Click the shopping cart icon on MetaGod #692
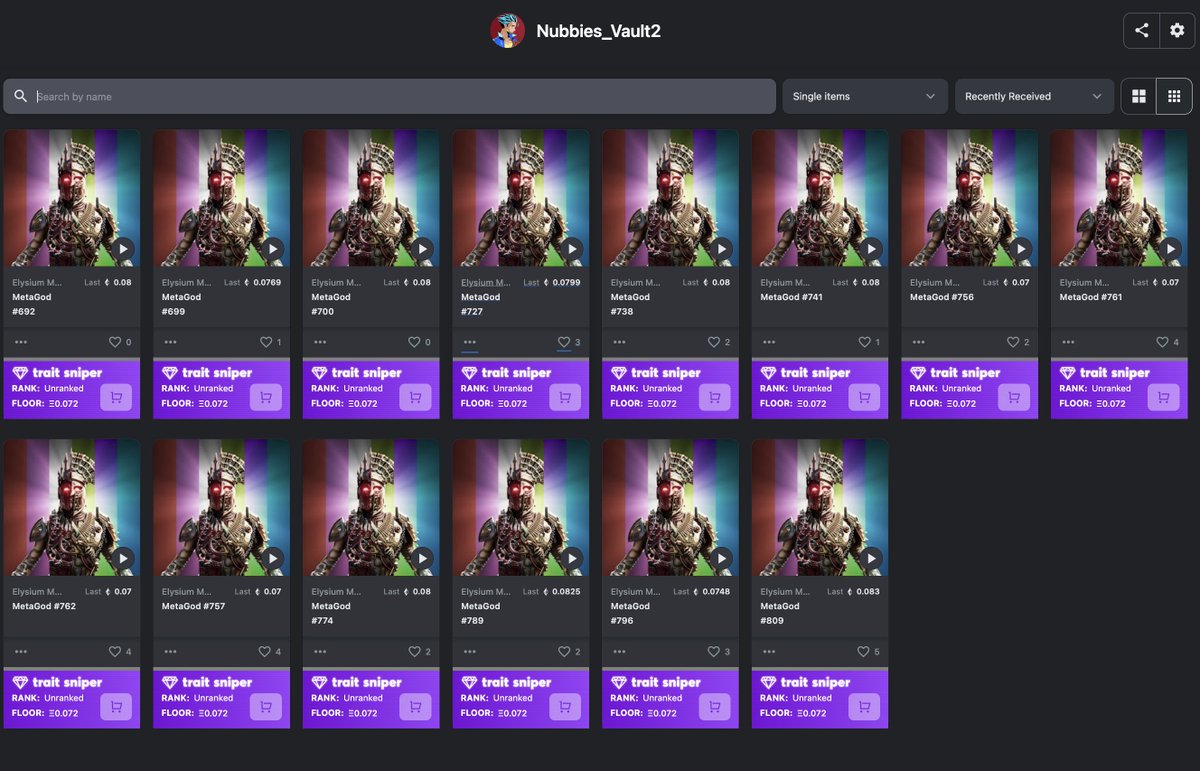Screen dimensions: 1200x771 (116, 397)
